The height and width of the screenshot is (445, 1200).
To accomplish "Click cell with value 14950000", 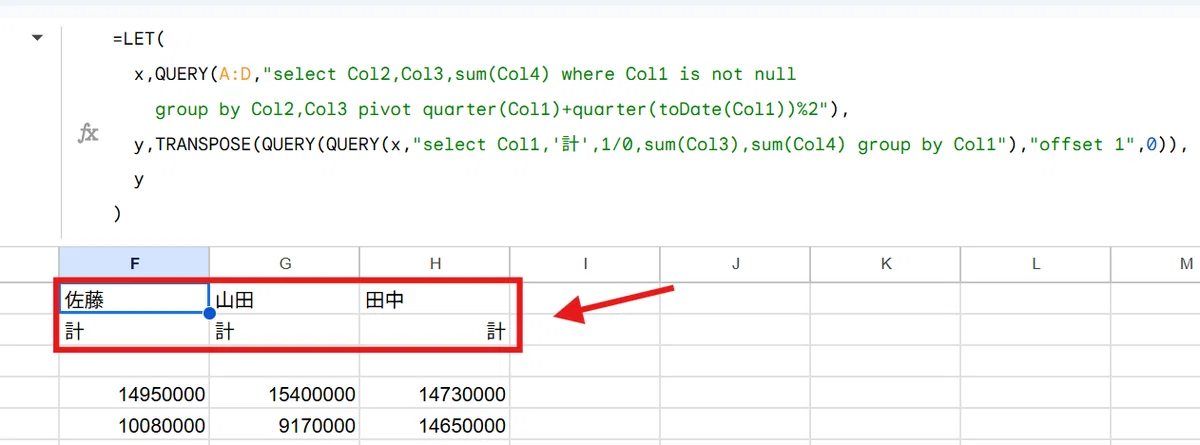I will click(134, 395).
